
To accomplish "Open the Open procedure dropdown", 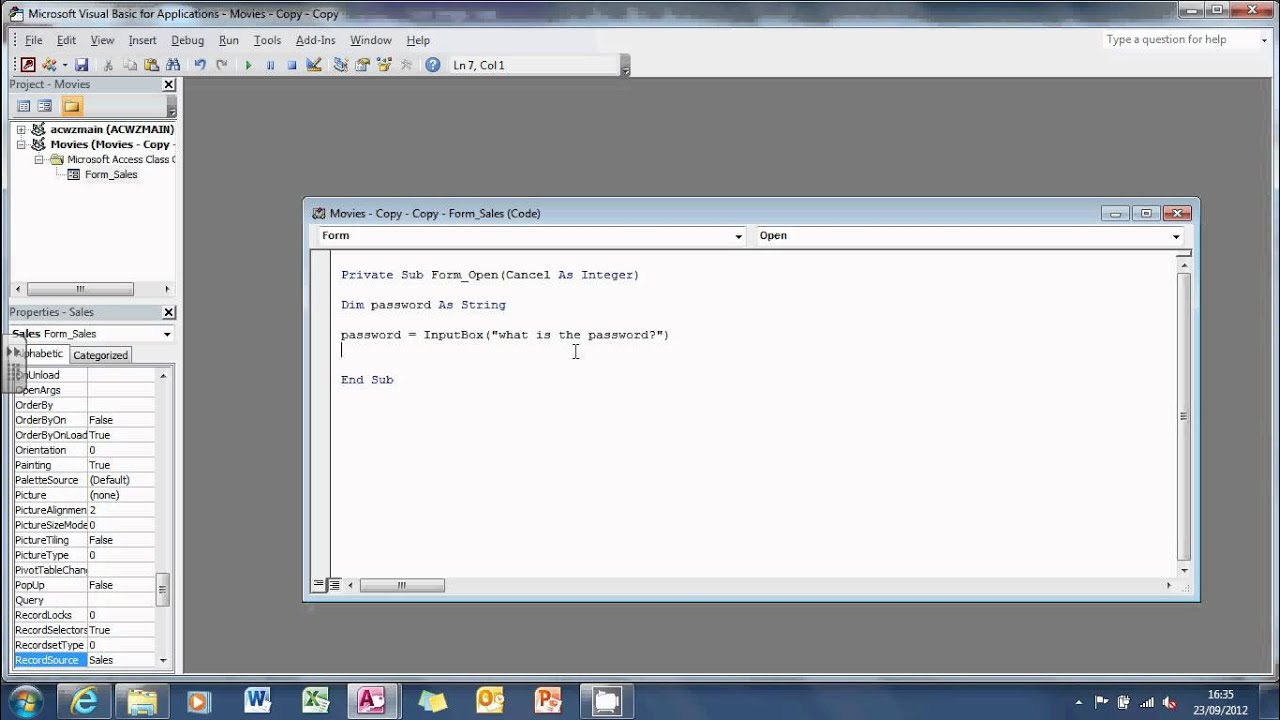I will coord(1176,236).
